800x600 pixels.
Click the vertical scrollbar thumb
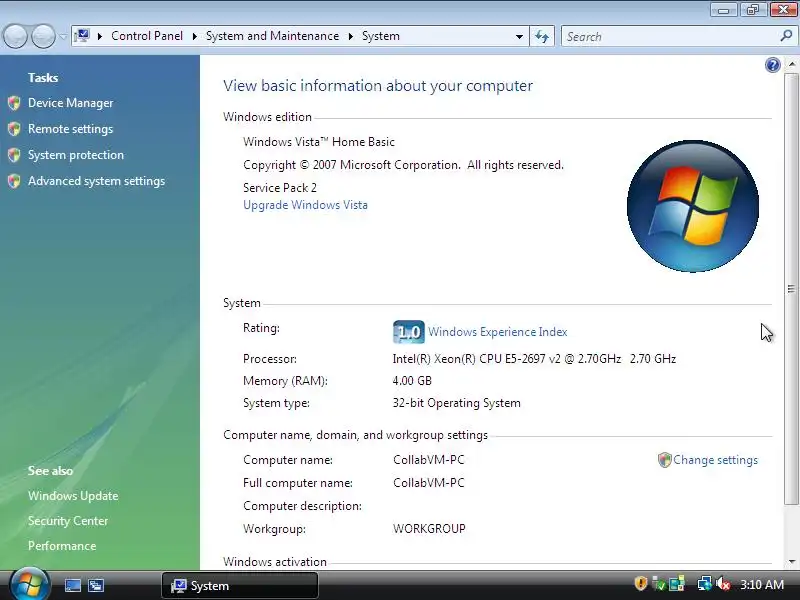(791, 289)
